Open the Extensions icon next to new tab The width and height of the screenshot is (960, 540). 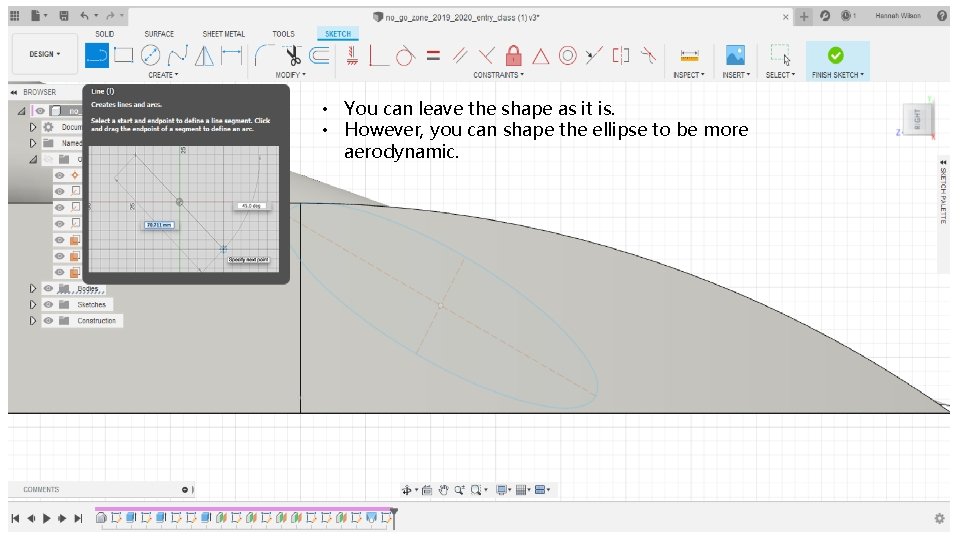pos(825,16)
